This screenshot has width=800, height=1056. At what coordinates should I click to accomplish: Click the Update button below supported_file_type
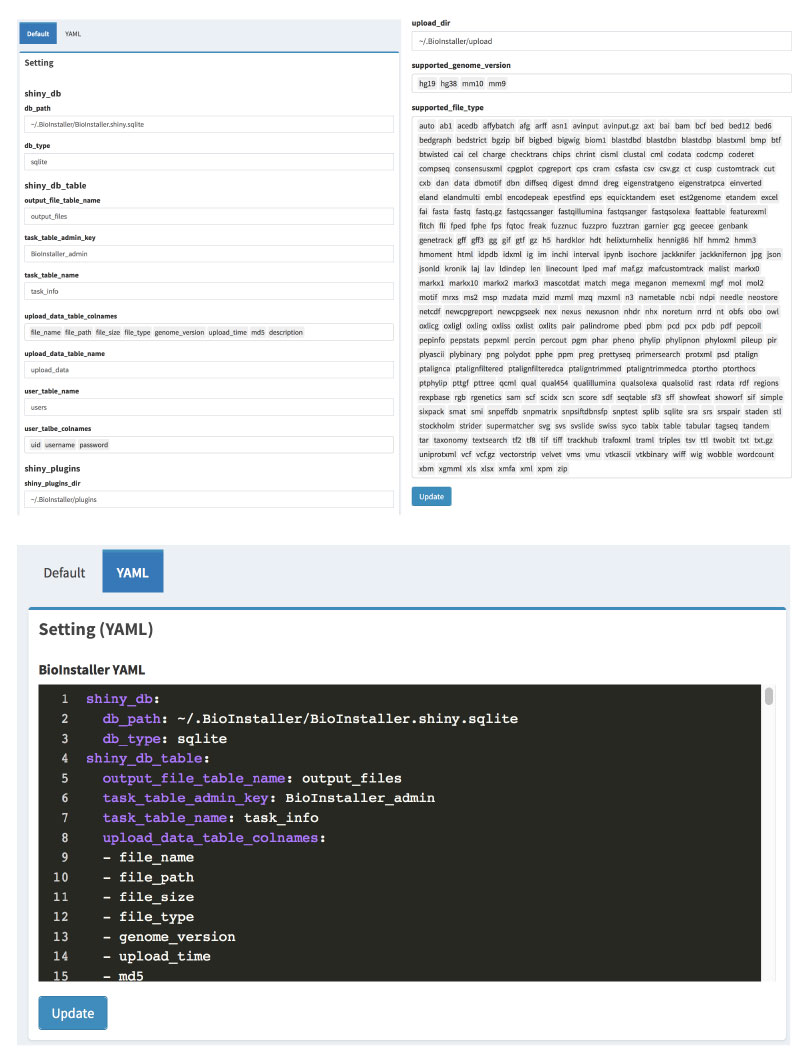[431, 496]
